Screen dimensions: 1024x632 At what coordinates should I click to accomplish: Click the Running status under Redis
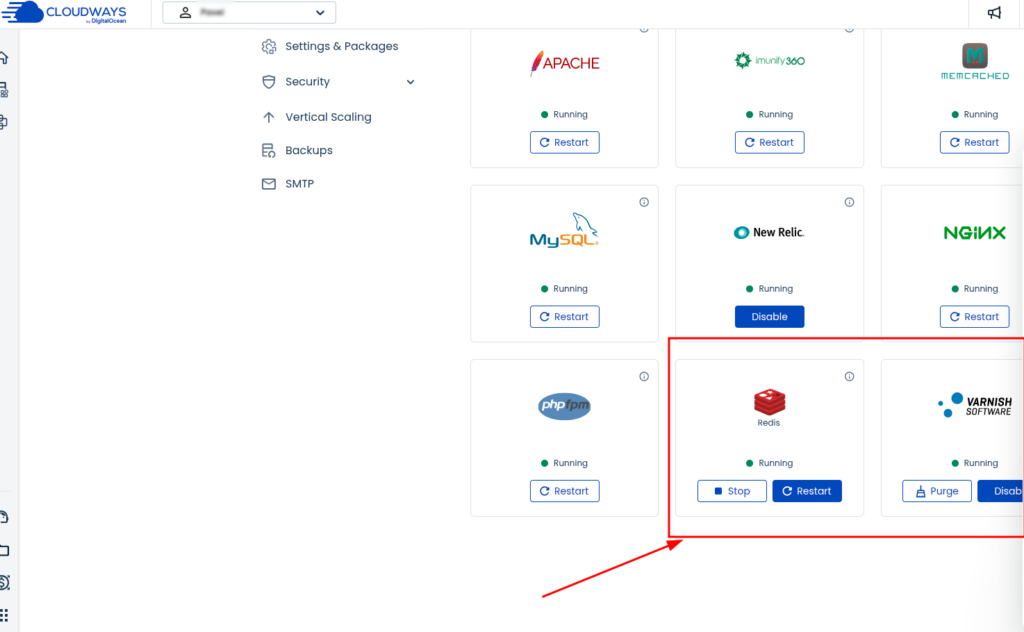click(x=769, y=463)
